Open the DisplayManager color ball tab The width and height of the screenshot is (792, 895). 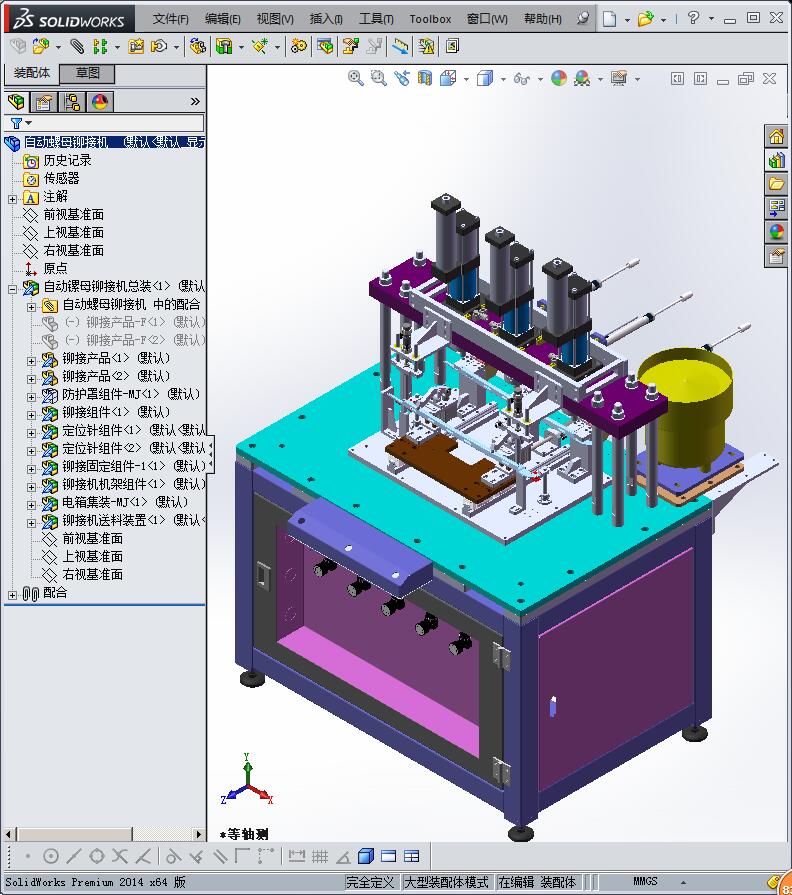click(100, 102)
